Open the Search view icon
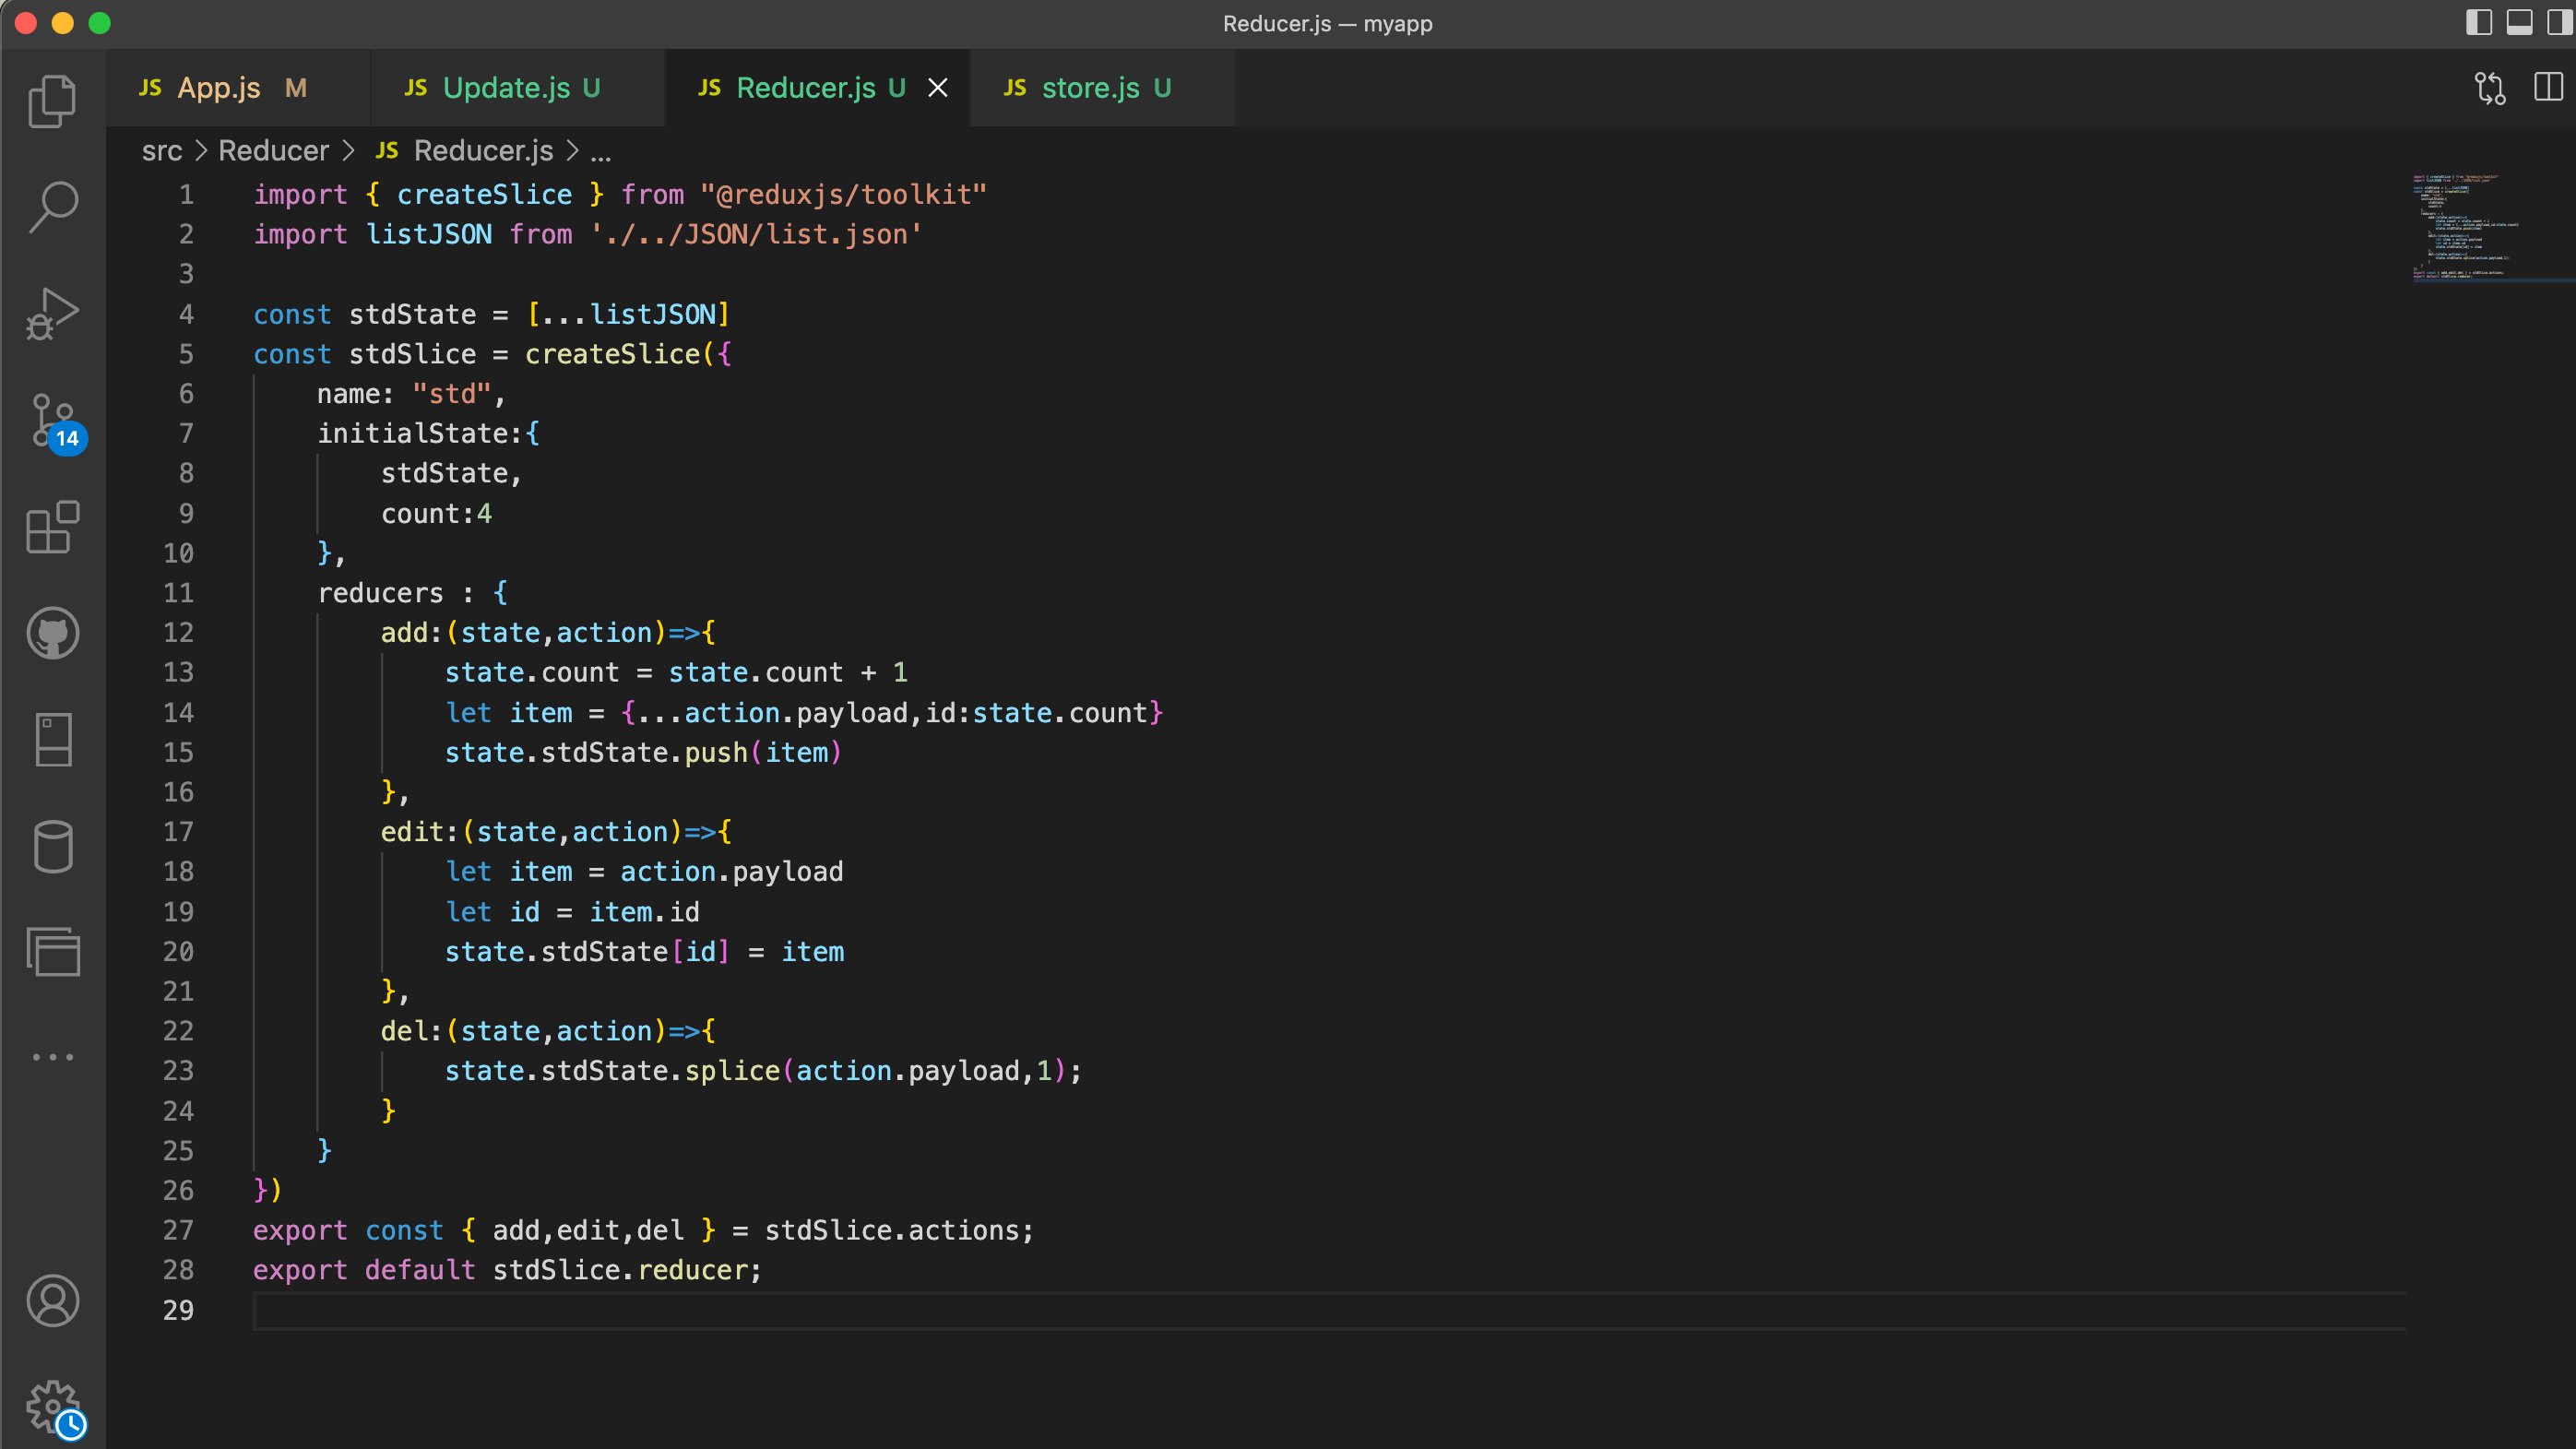Screen dimensions: 2576x1449 tap(52, 207)
